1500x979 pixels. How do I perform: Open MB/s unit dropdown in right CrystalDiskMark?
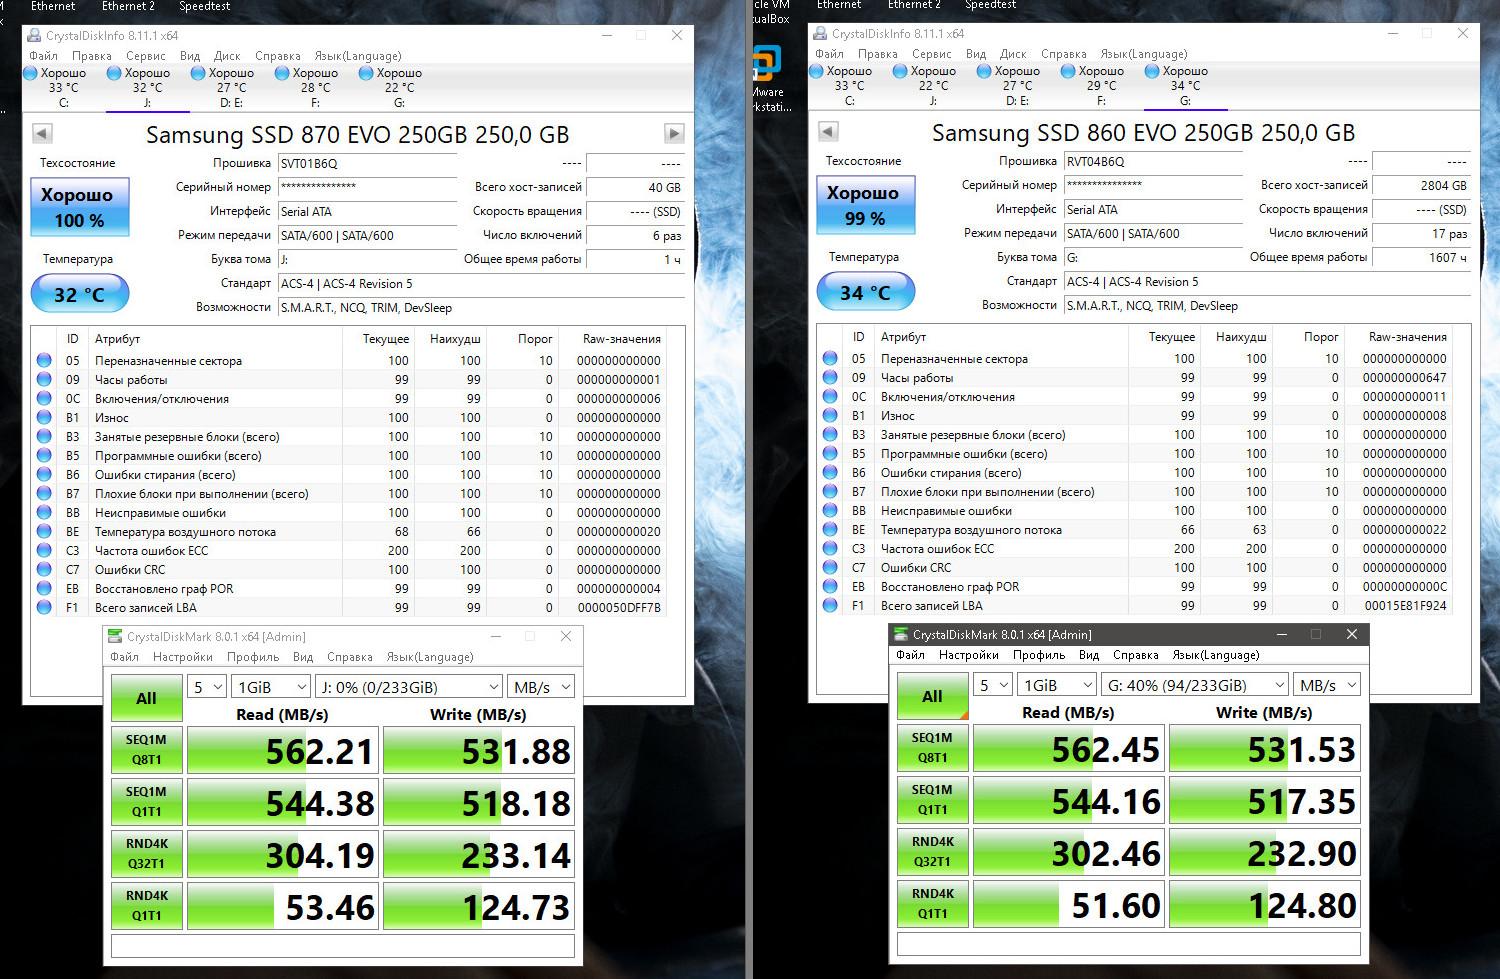click(1327, 685)
